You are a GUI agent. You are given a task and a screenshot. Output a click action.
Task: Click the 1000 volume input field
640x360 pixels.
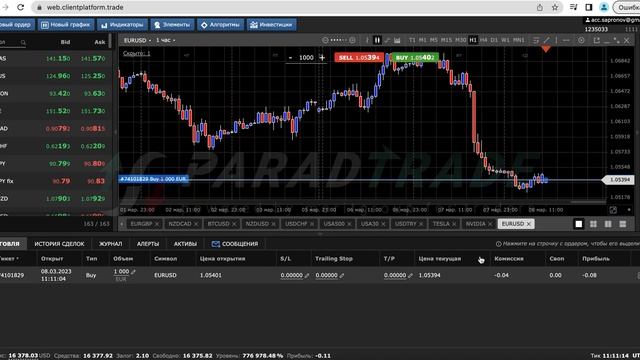coord(306,58)
